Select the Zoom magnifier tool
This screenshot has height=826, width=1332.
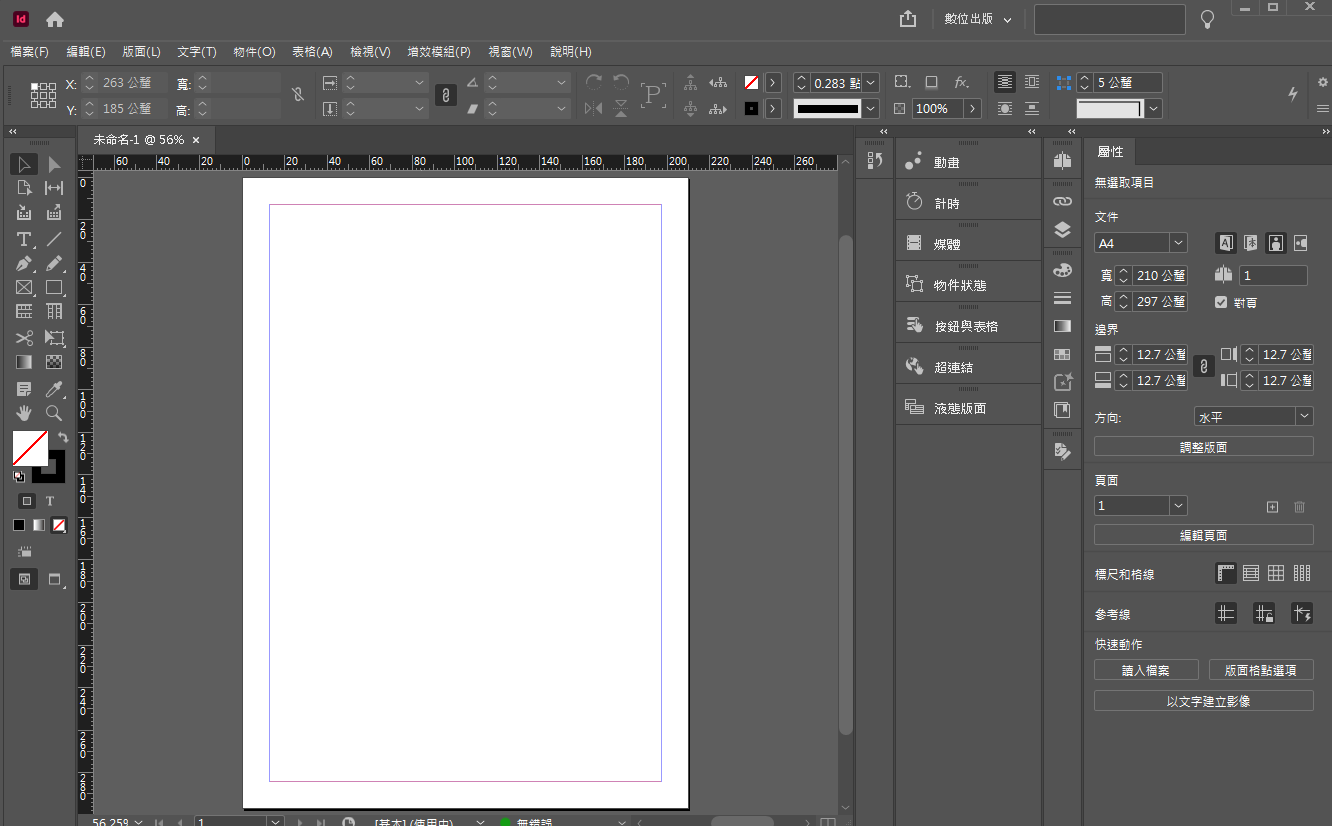(x=54, y=413)
